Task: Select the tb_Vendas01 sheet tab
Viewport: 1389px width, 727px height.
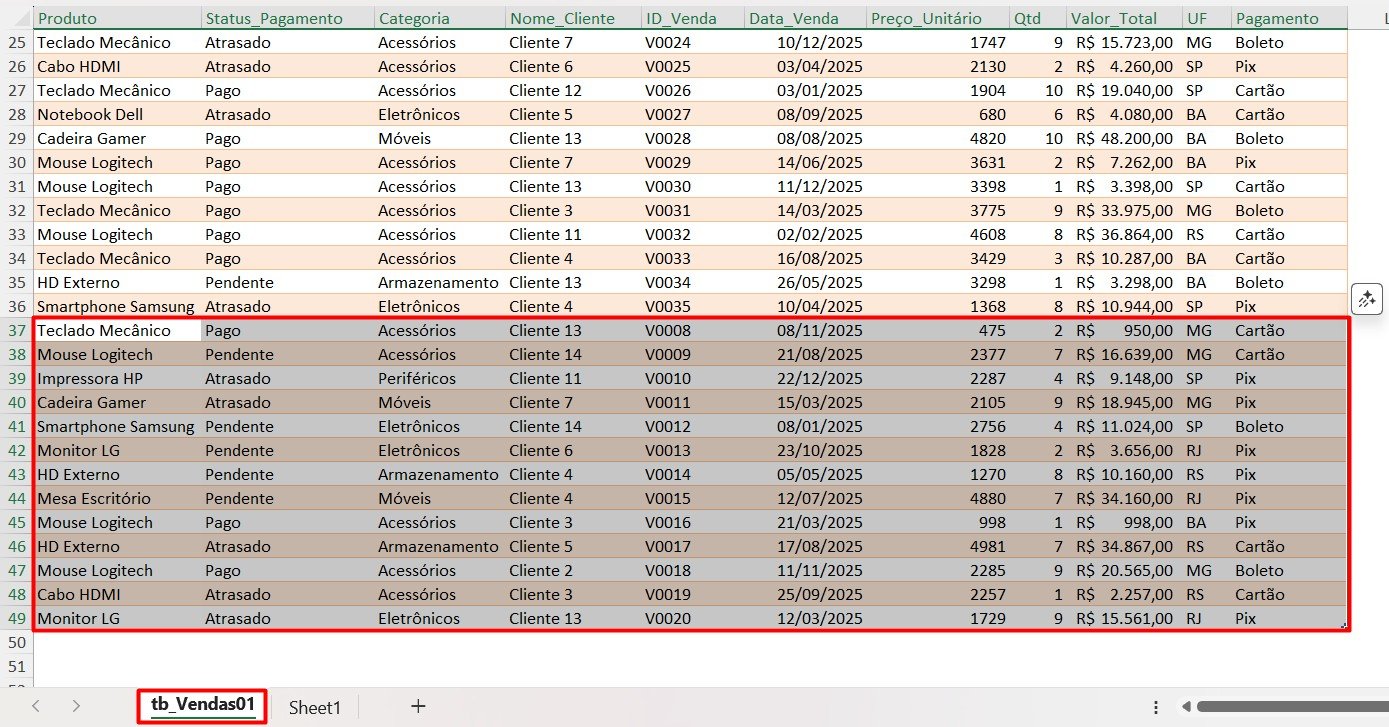Action: (202, 705)
